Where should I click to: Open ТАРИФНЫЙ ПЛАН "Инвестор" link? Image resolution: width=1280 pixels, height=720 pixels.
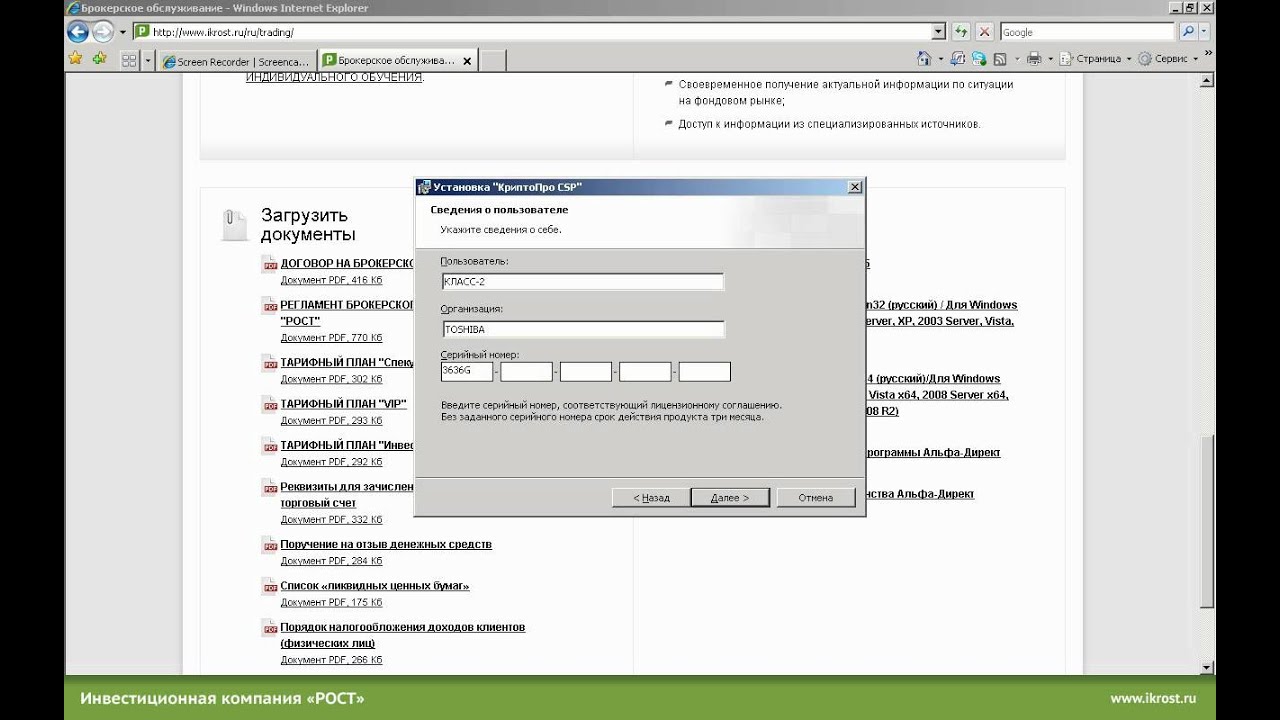[x=347, y=444]
